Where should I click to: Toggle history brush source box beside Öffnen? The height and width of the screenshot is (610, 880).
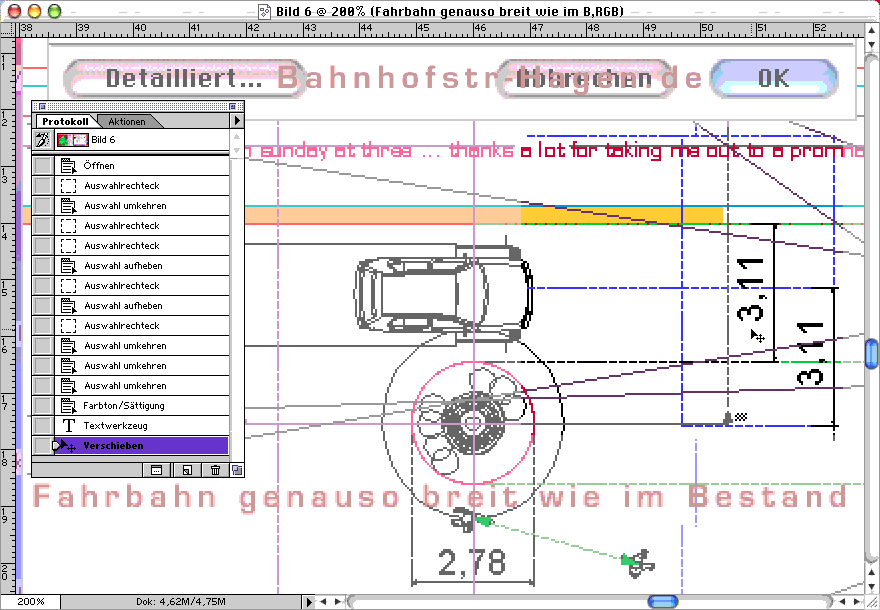pyautogui.click(x=43, y=166)
